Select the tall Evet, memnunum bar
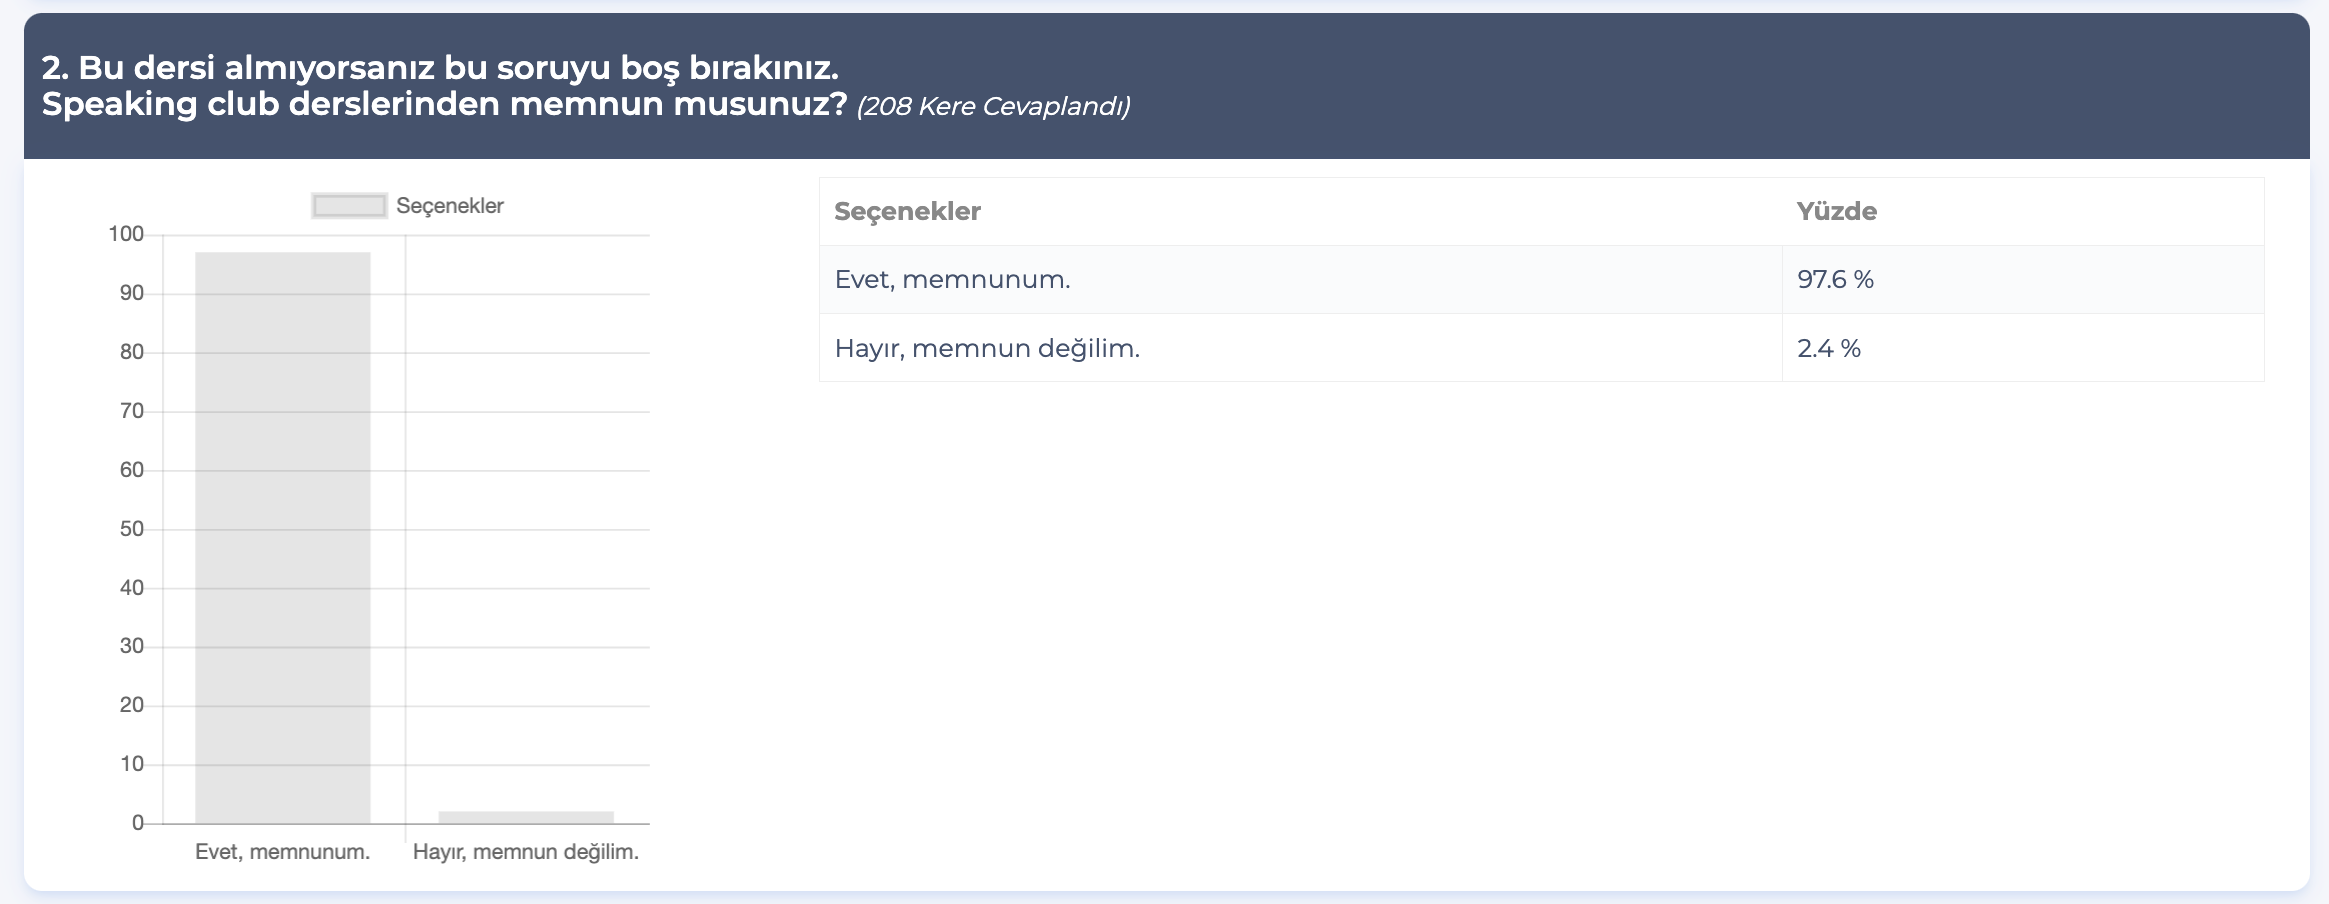 click(283, 538)
